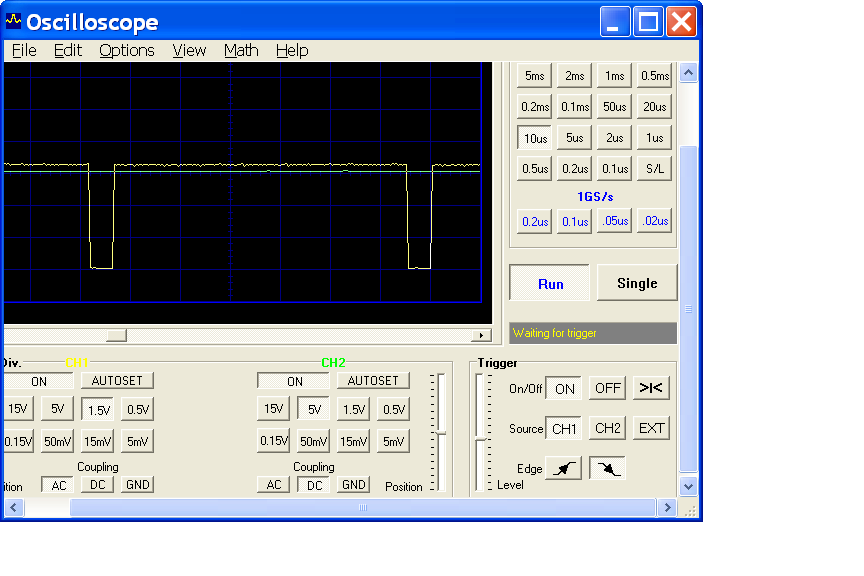Set trigger source to CH2

607,428
